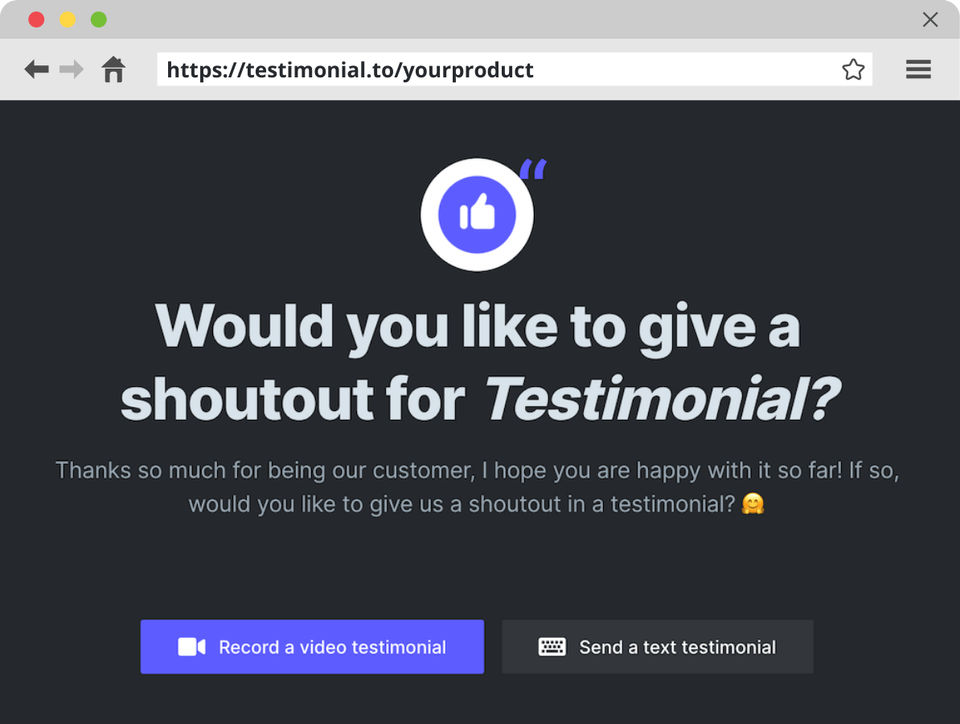Click the testimonial.to URL address bar
This screenshot has width=960, height=724.
514,69
